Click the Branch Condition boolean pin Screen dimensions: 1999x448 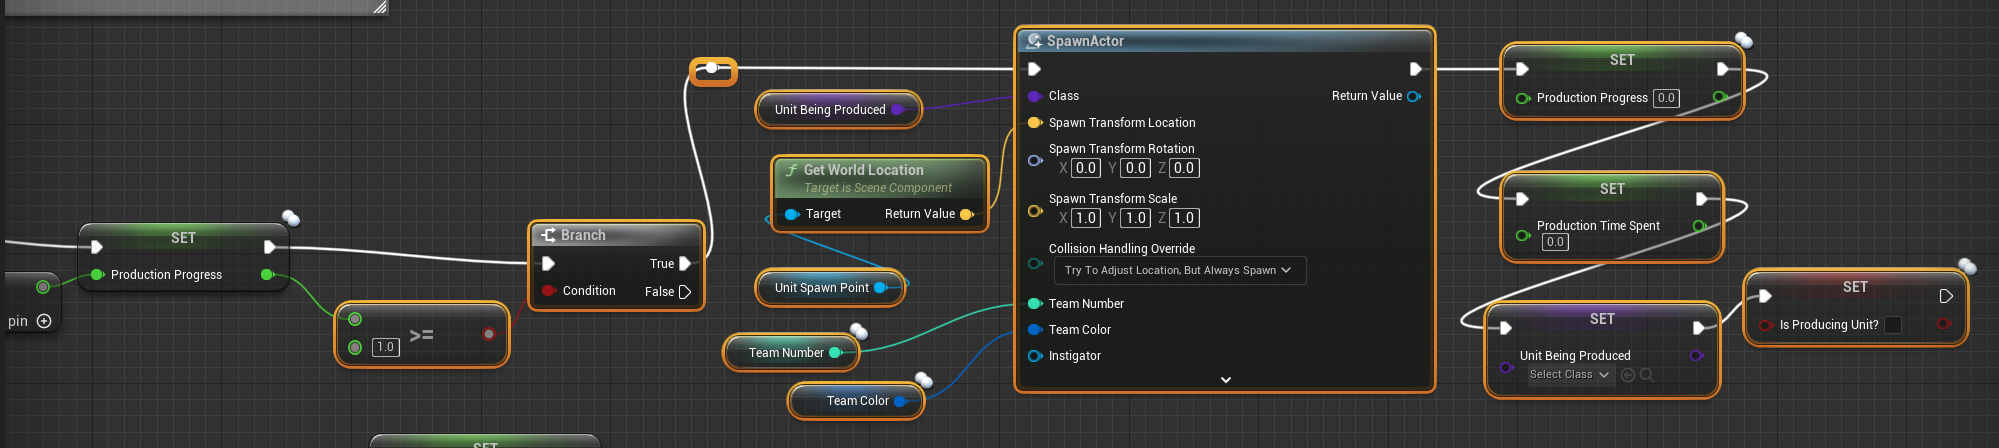tap(548, 291)
